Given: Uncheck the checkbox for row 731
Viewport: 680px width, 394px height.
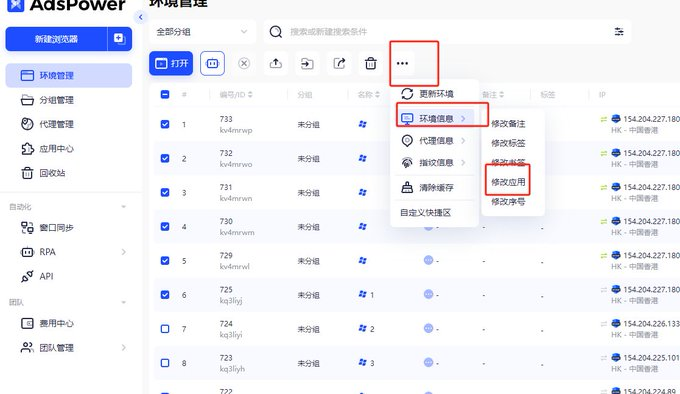Looking at the screenshot, I should 165,192.
